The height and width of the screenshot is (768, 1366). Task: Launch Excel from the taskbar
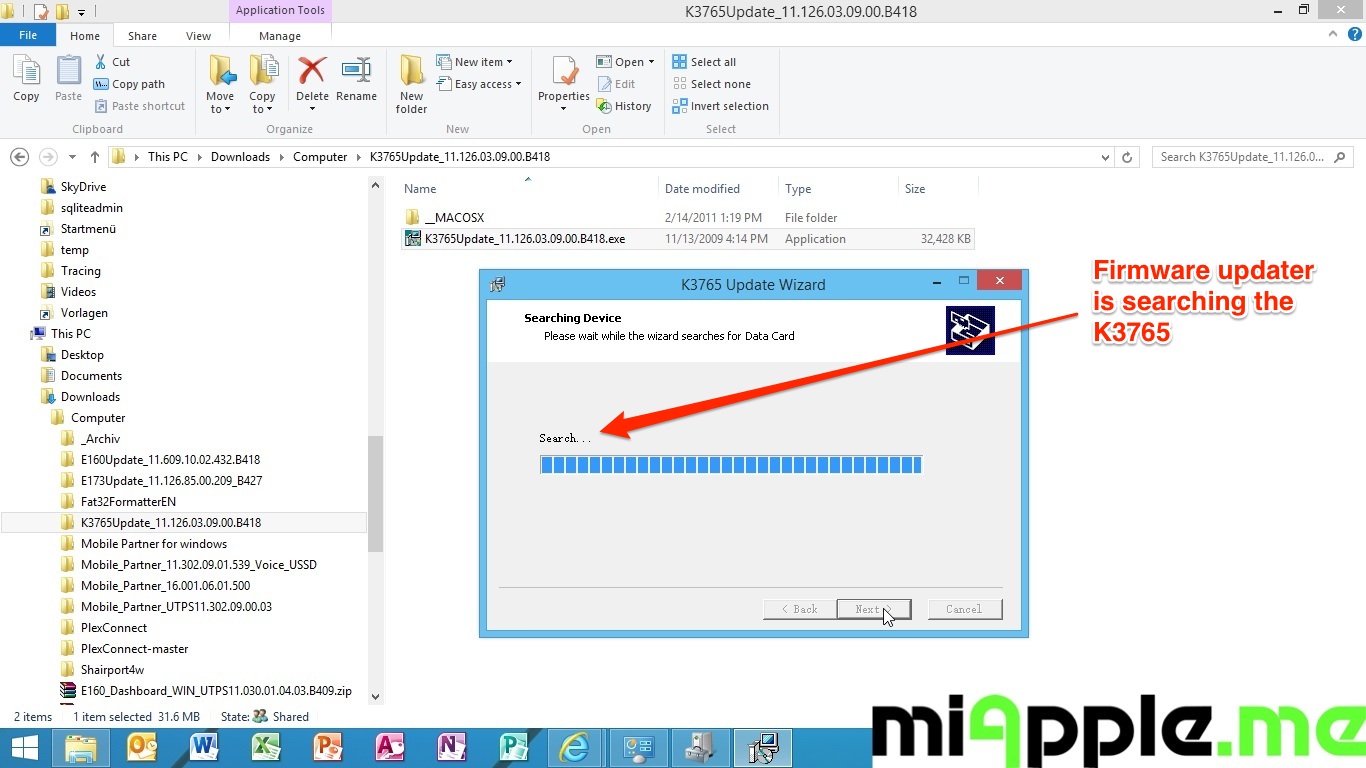265,747
